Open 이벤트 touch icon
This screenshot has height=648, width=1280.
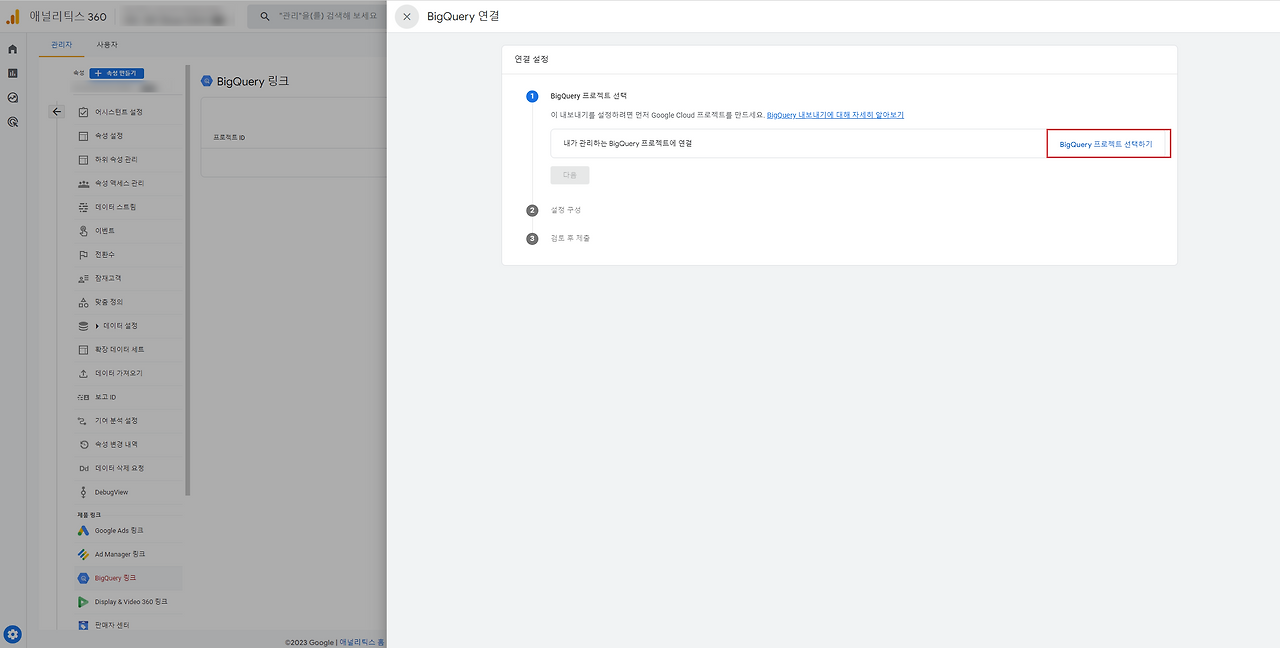pos(84,231)
